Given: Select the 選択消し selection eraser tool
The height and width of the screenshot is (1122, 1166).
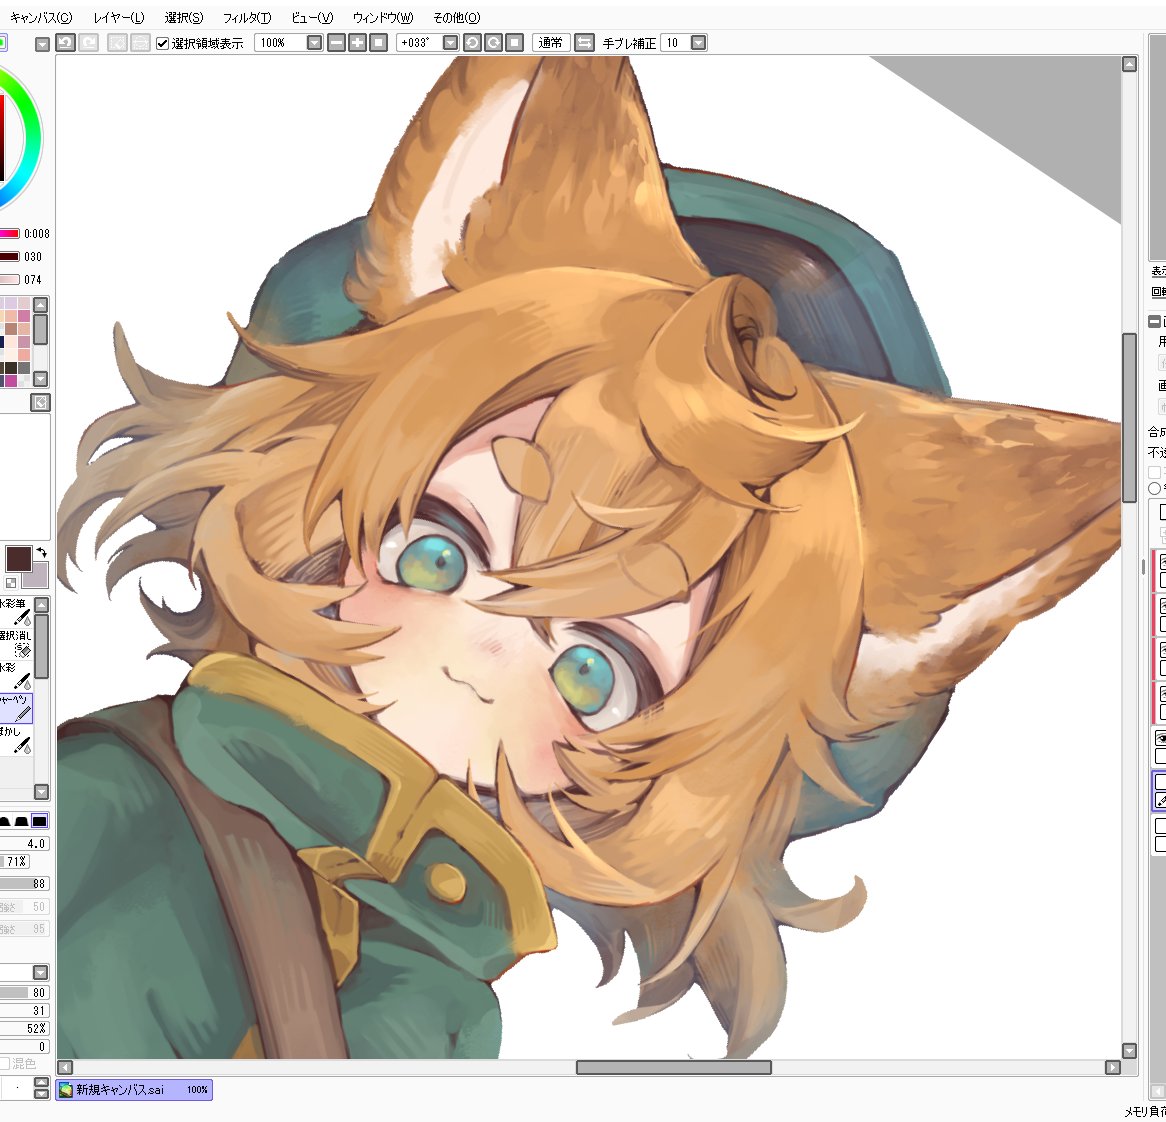Looking at the screenshot, I should pyautogui.click(x=16, y=643).
